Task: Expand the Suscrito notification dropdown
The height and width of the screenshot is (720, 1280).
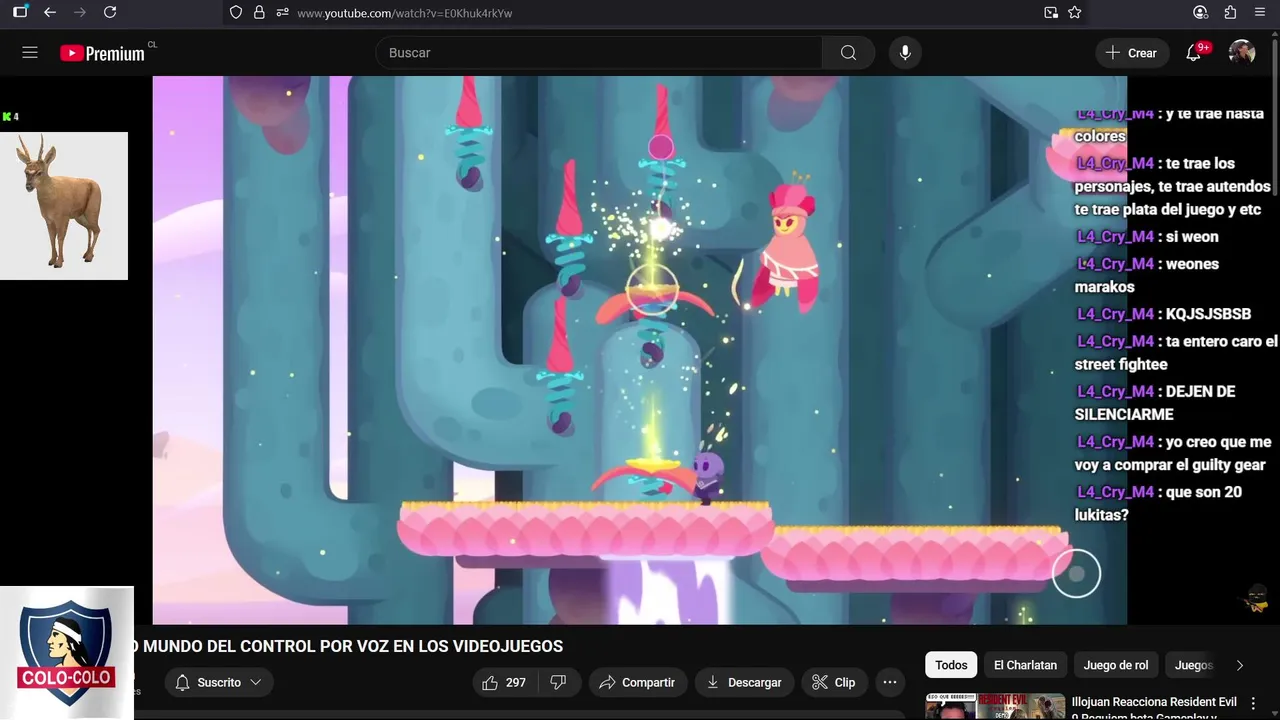Action: point(219,682)
